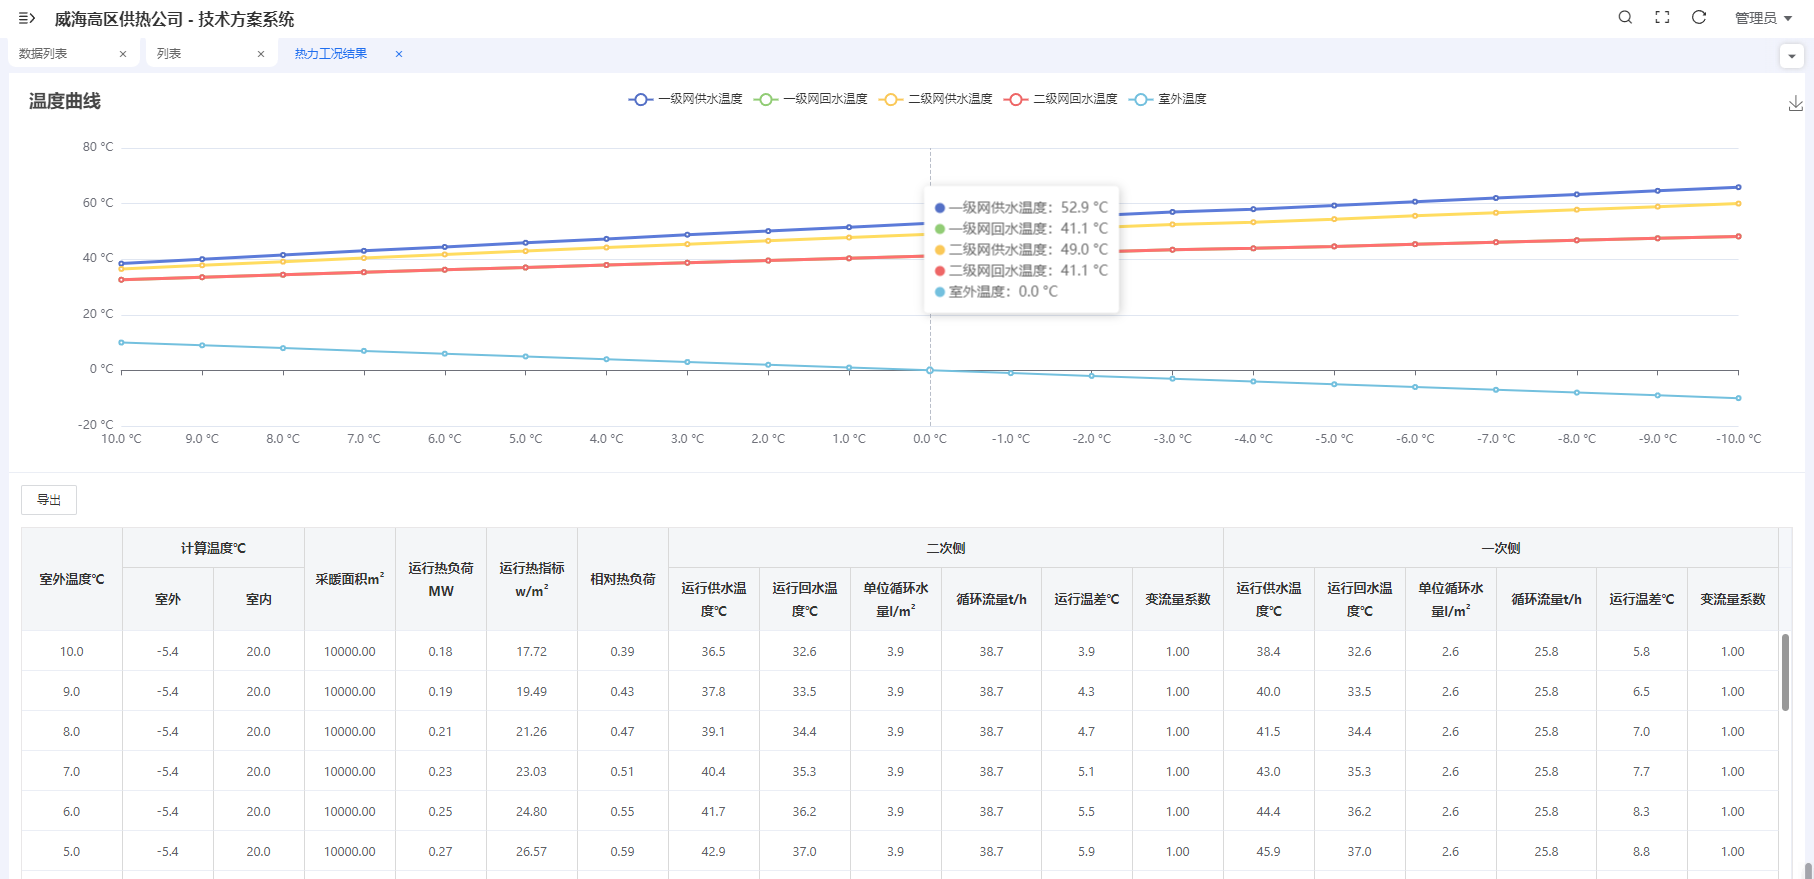Close the 热力工况结果 tab
The image size is (1814, 879).
click(x=399, y=54)
